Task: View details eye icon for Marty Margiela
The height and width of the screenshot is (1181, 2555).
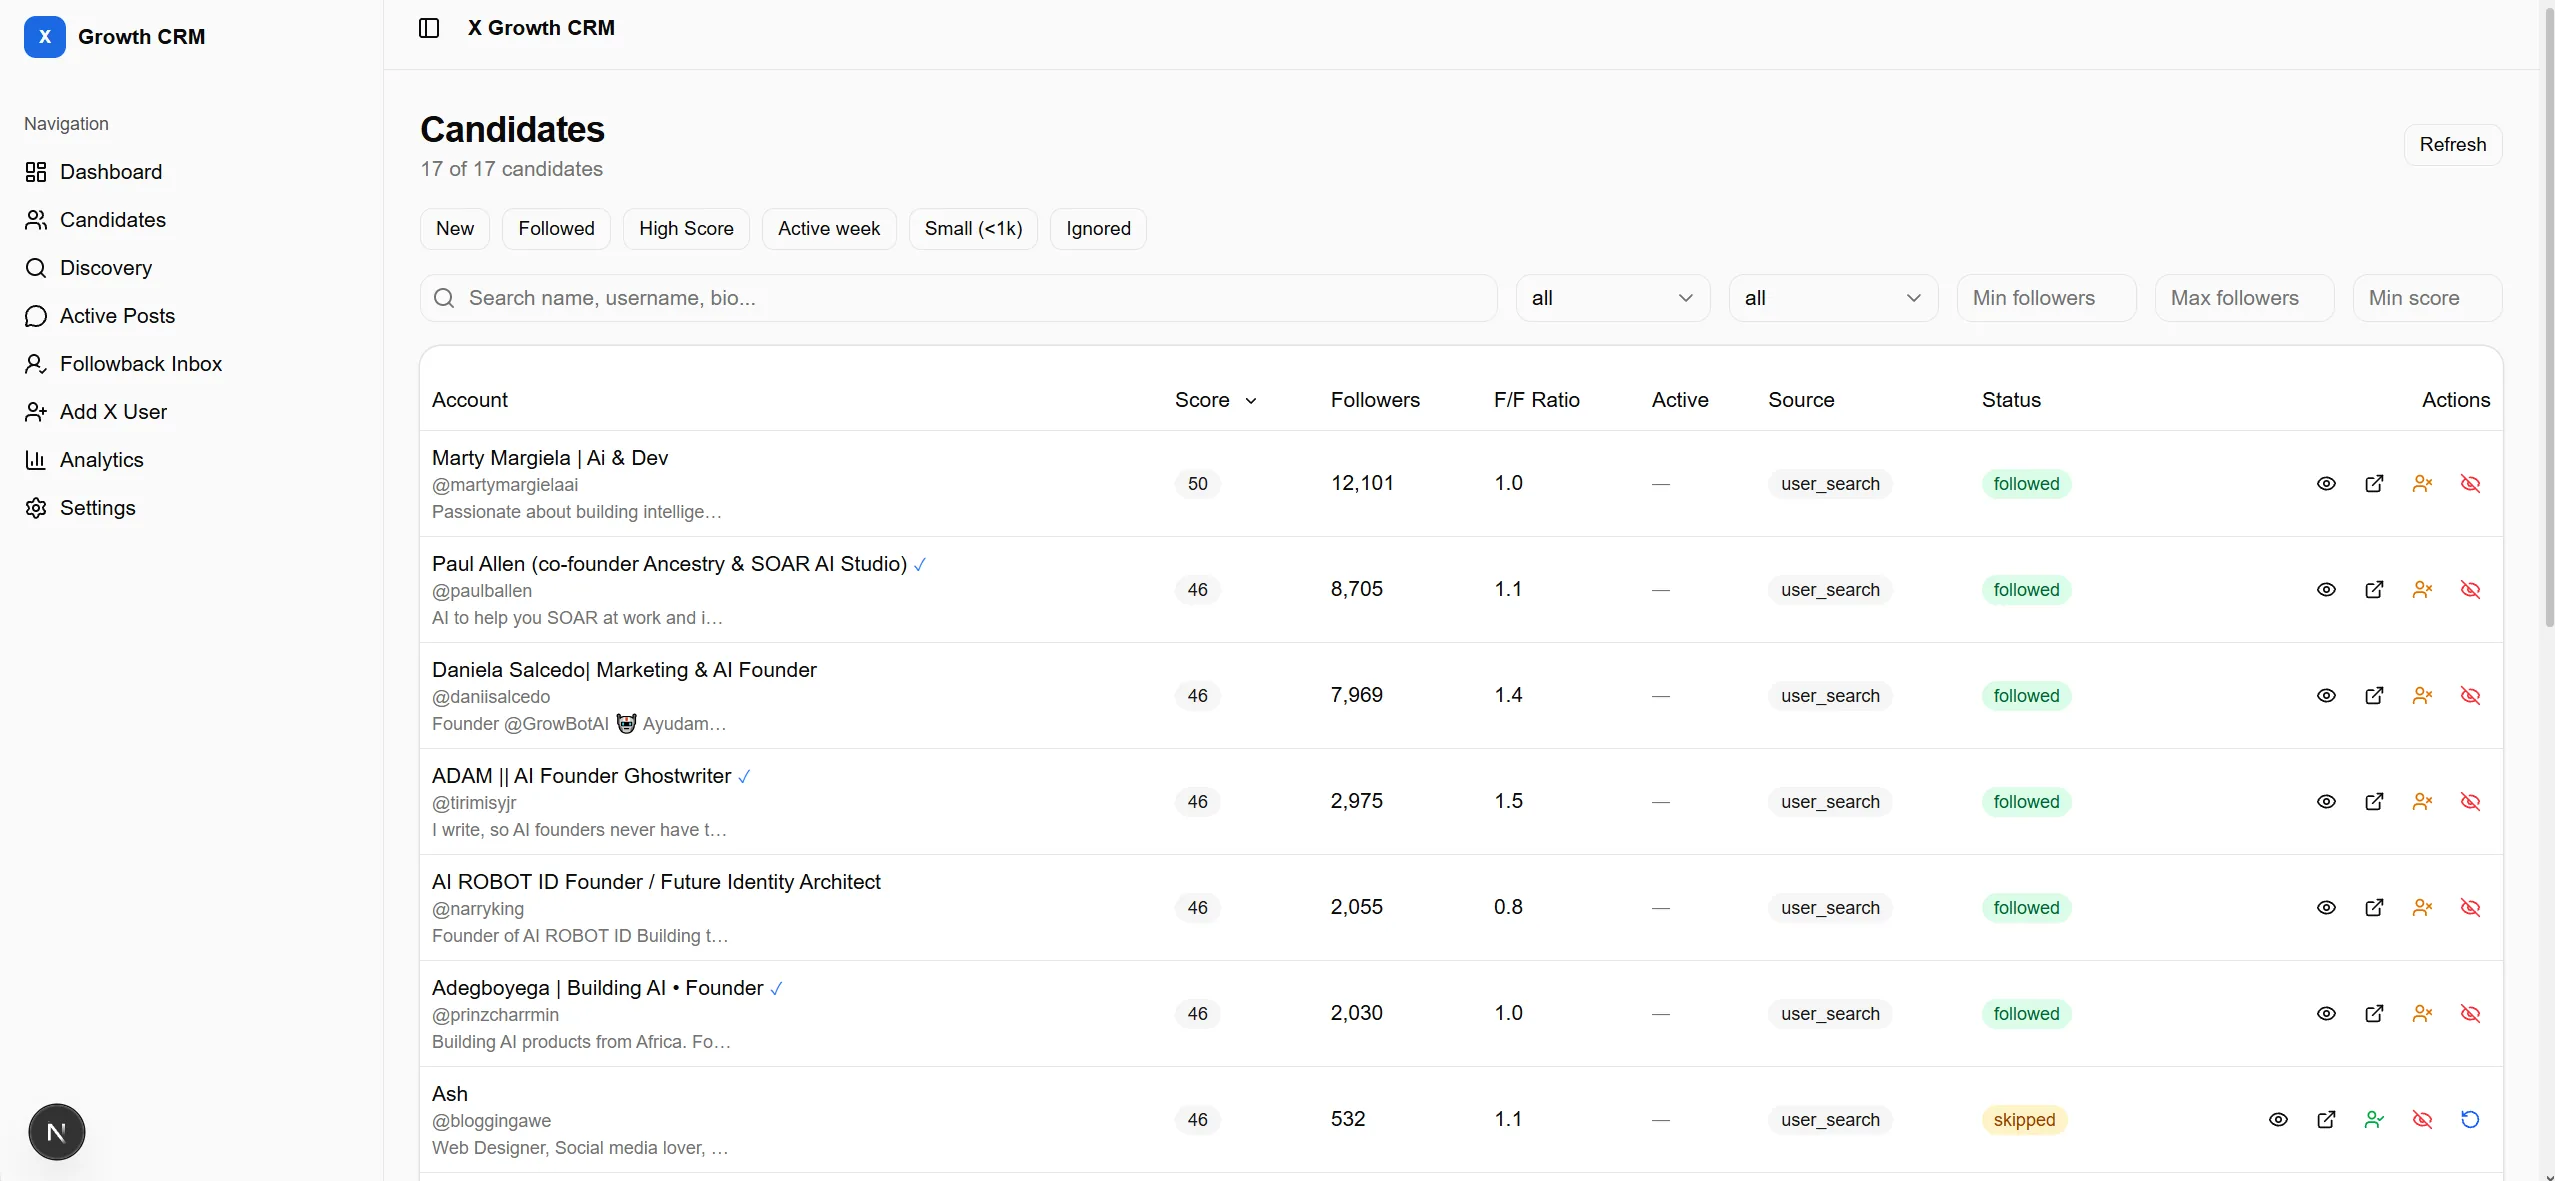Action: (x=2326, y=484)
